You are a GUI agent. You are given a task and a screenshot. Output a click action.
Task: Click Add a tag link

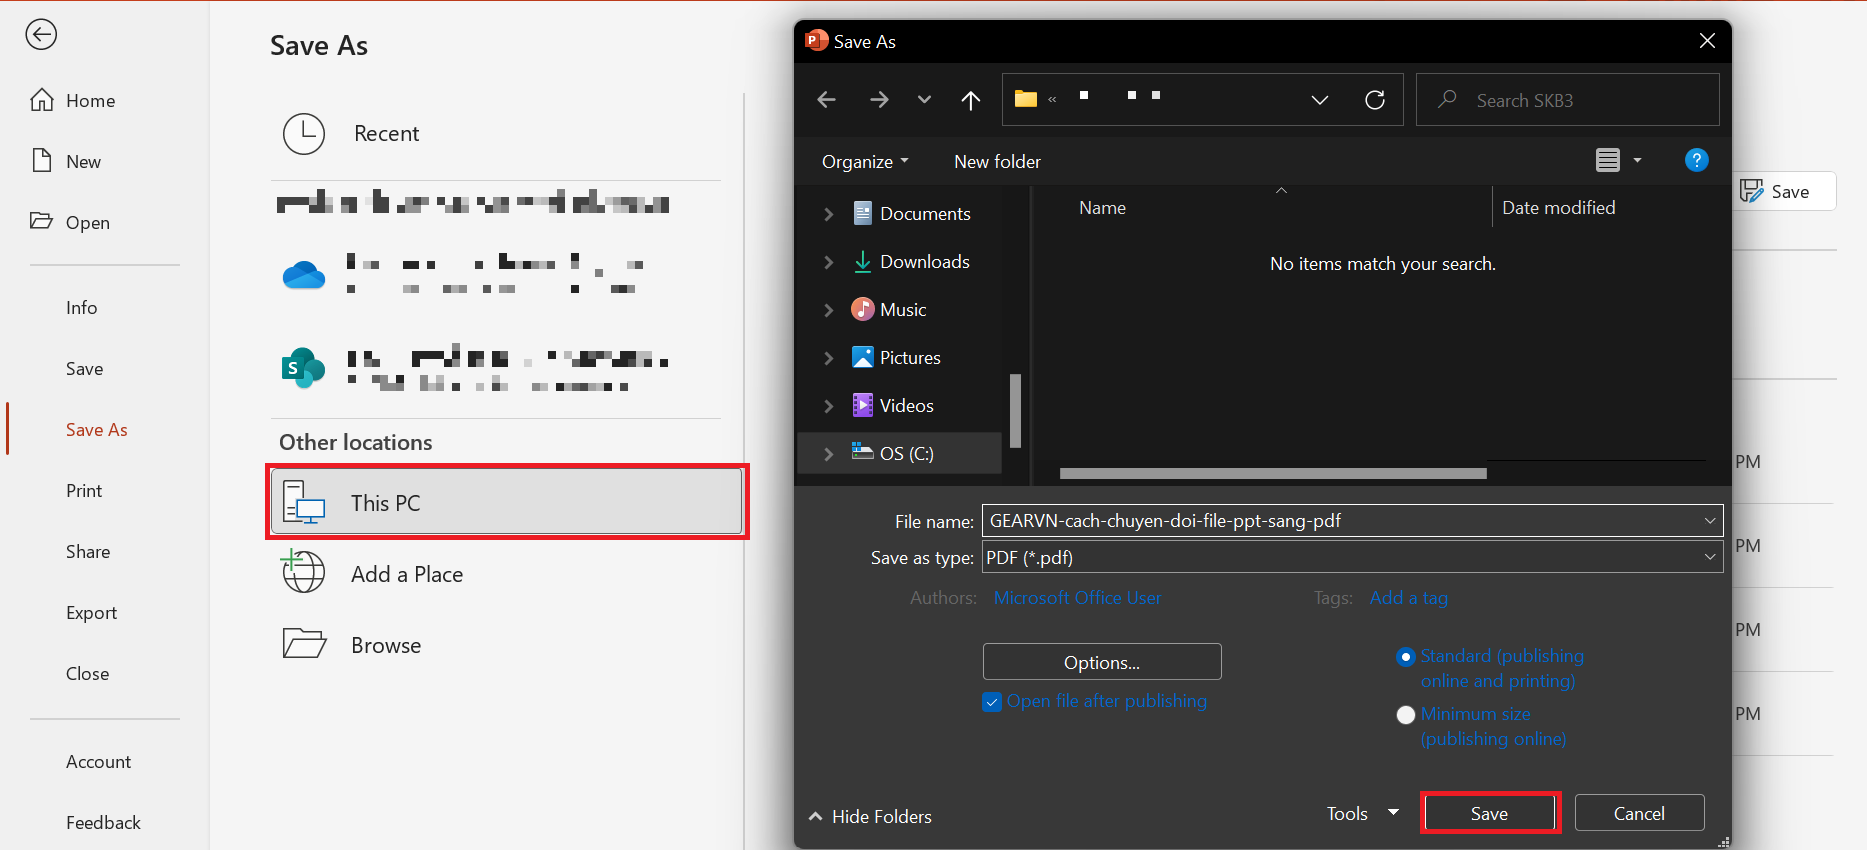pos(1408,598)
